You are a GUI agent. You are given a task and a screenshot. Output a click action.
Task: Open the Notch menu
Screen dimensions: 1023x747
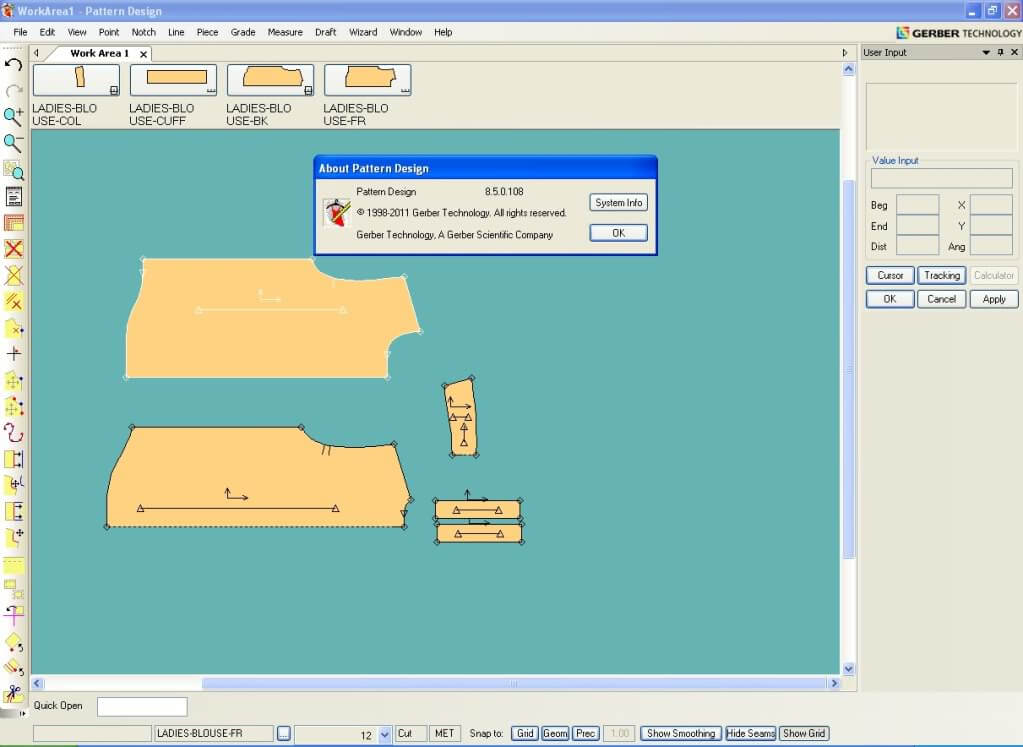click(144, 32)
